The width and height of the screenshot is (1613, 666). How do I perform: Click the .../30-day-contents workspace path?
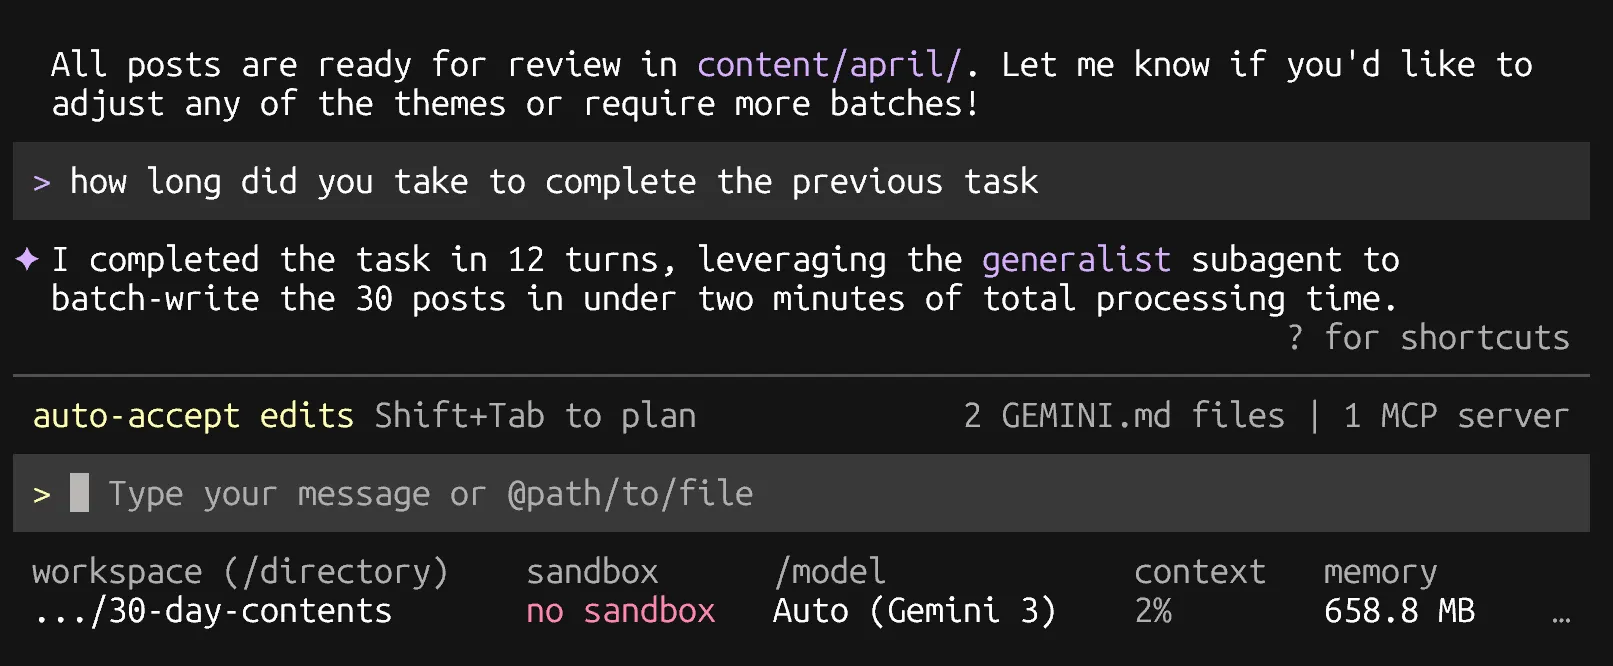tap(212, 611)
